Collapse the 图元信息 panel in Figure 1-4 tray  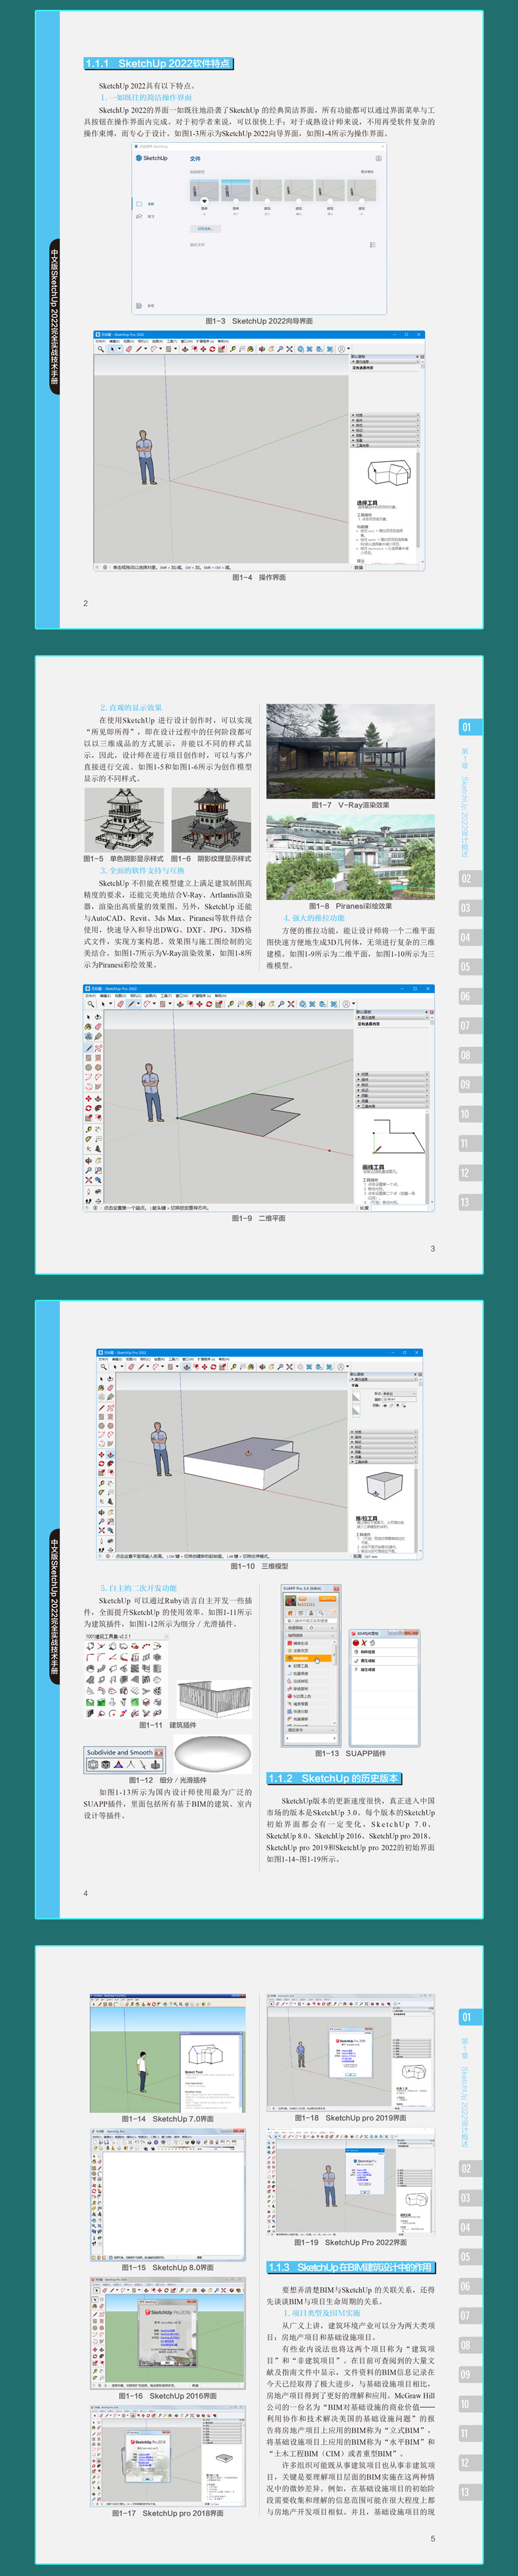[385, 361]
